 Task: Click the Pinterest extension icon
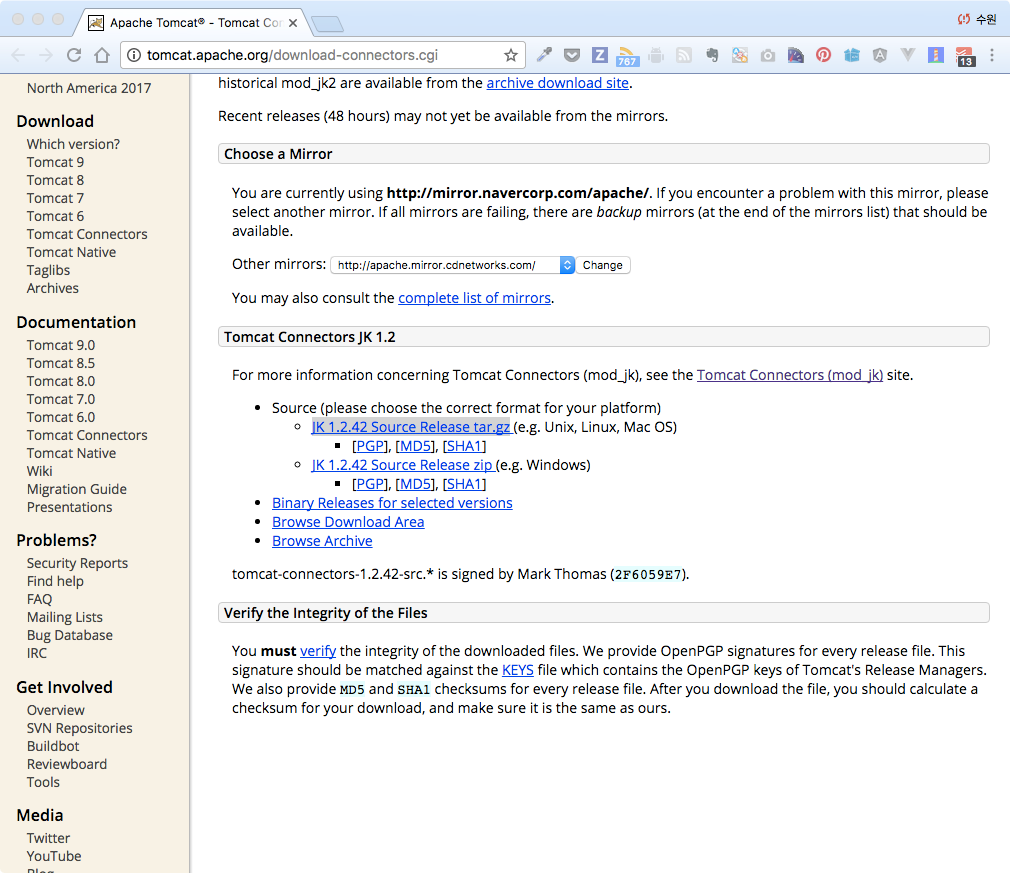(824, 55)
